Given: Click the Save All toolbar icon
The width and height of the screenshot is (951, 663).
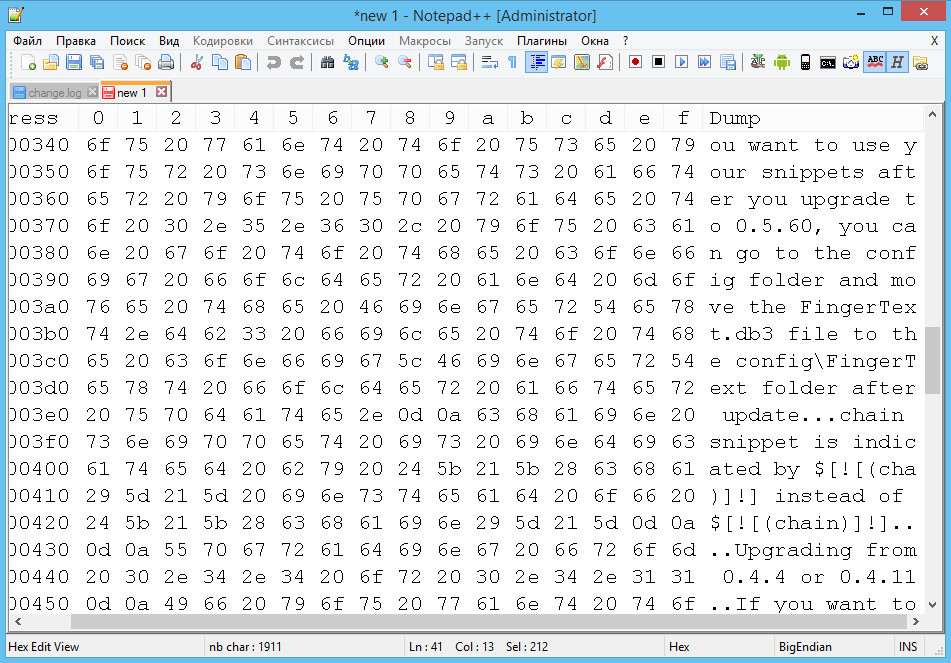Looking at the screenshot, I should coord(97,62).
